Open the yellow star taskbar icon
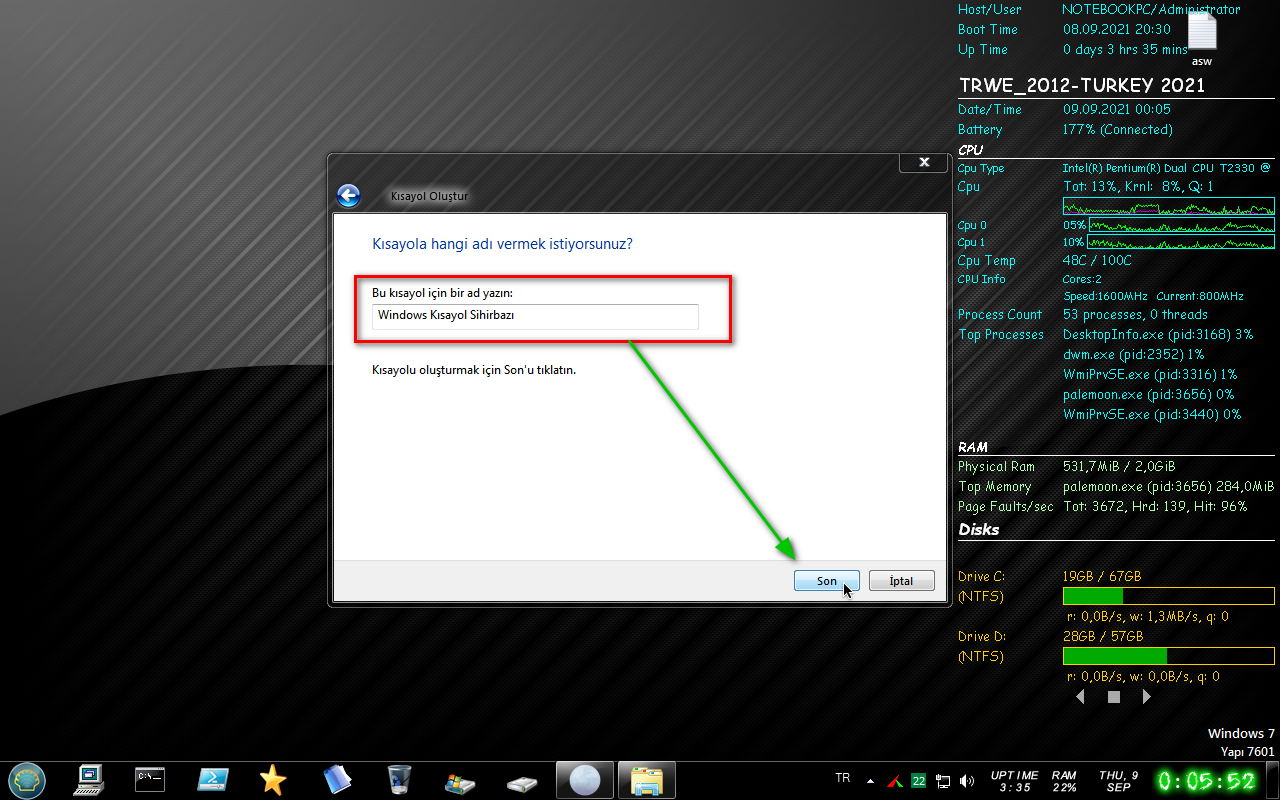The height and width of the screenshot is (800, 1280). coord(273,779)
